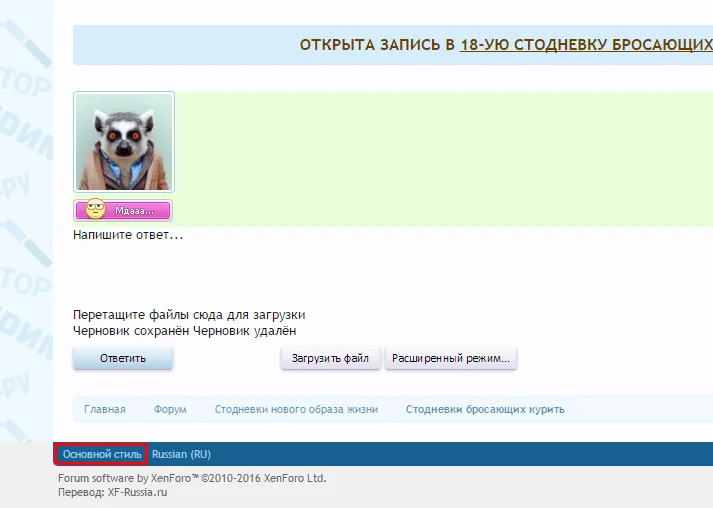Click the Ответить button
713x508 pixels.
pos(123,358)
